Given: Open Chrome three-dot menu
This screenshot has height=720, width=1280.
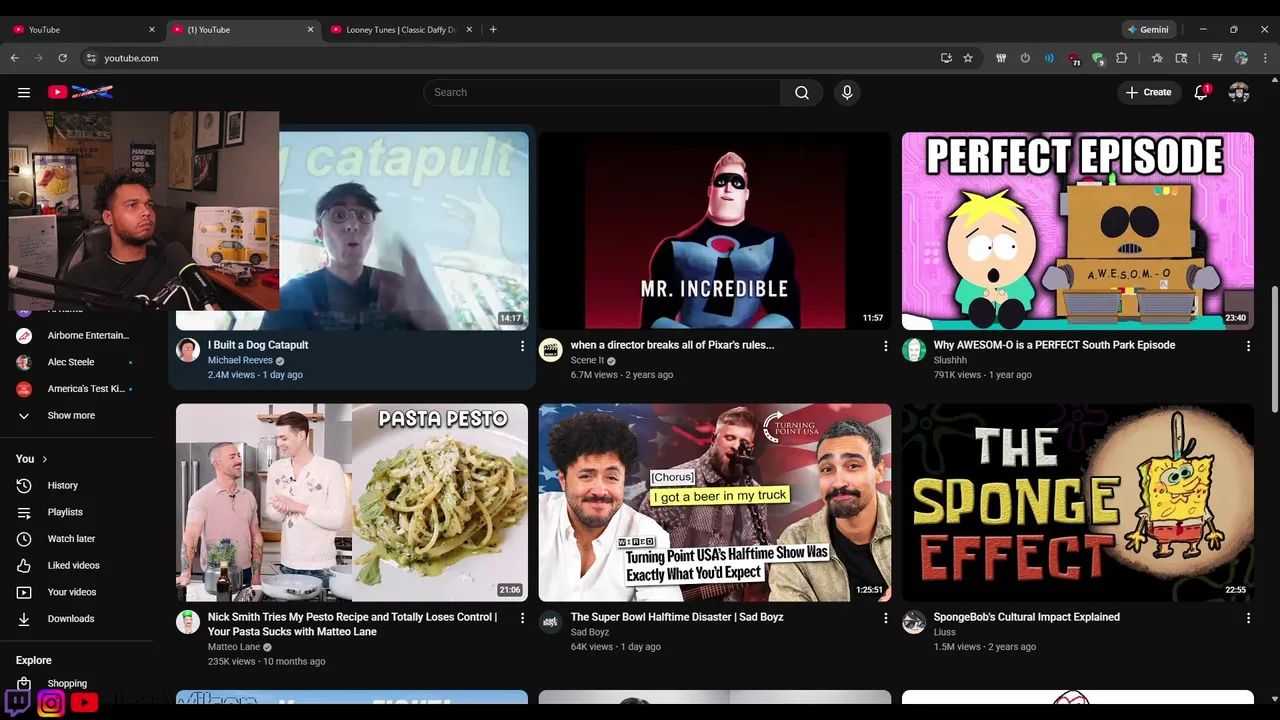Looking at the screenshot, I should 1266,58.
